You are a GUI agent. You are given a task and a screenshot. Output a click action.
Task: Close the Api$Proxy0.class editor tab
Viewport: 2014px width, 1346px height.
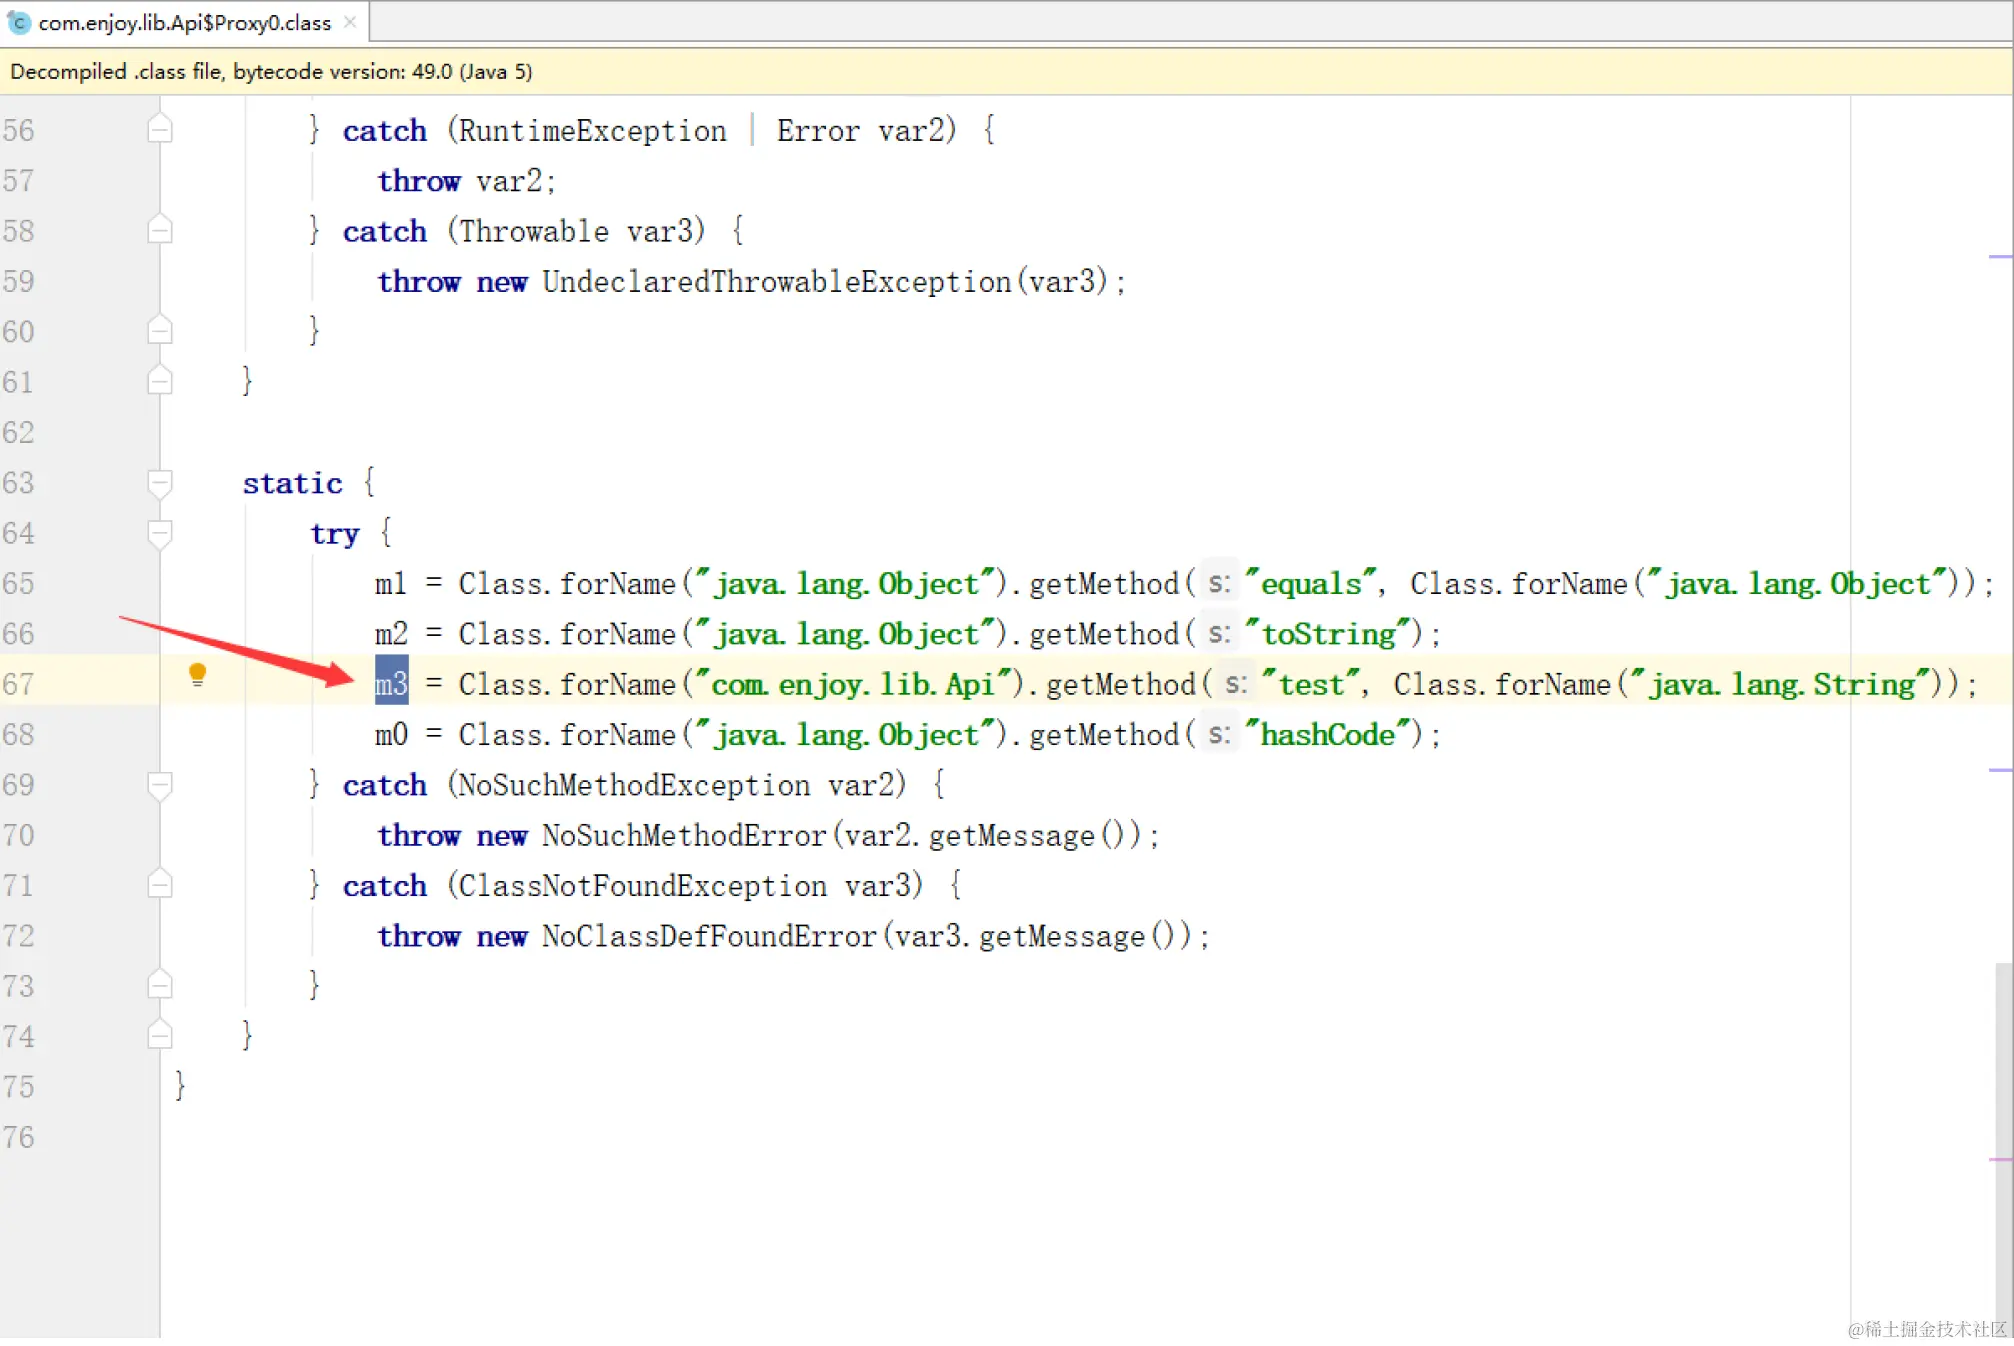pos(350,22)
